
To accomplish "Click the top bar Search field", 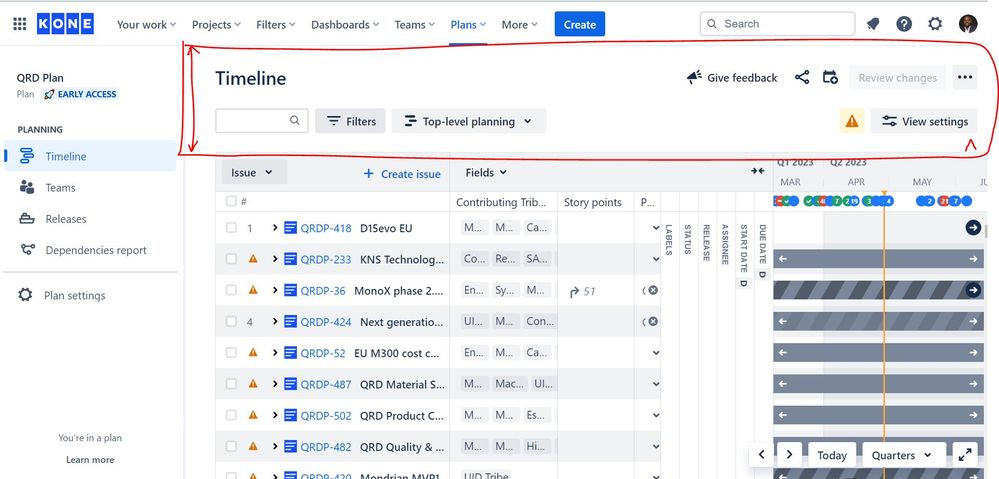I will (777, 24).
